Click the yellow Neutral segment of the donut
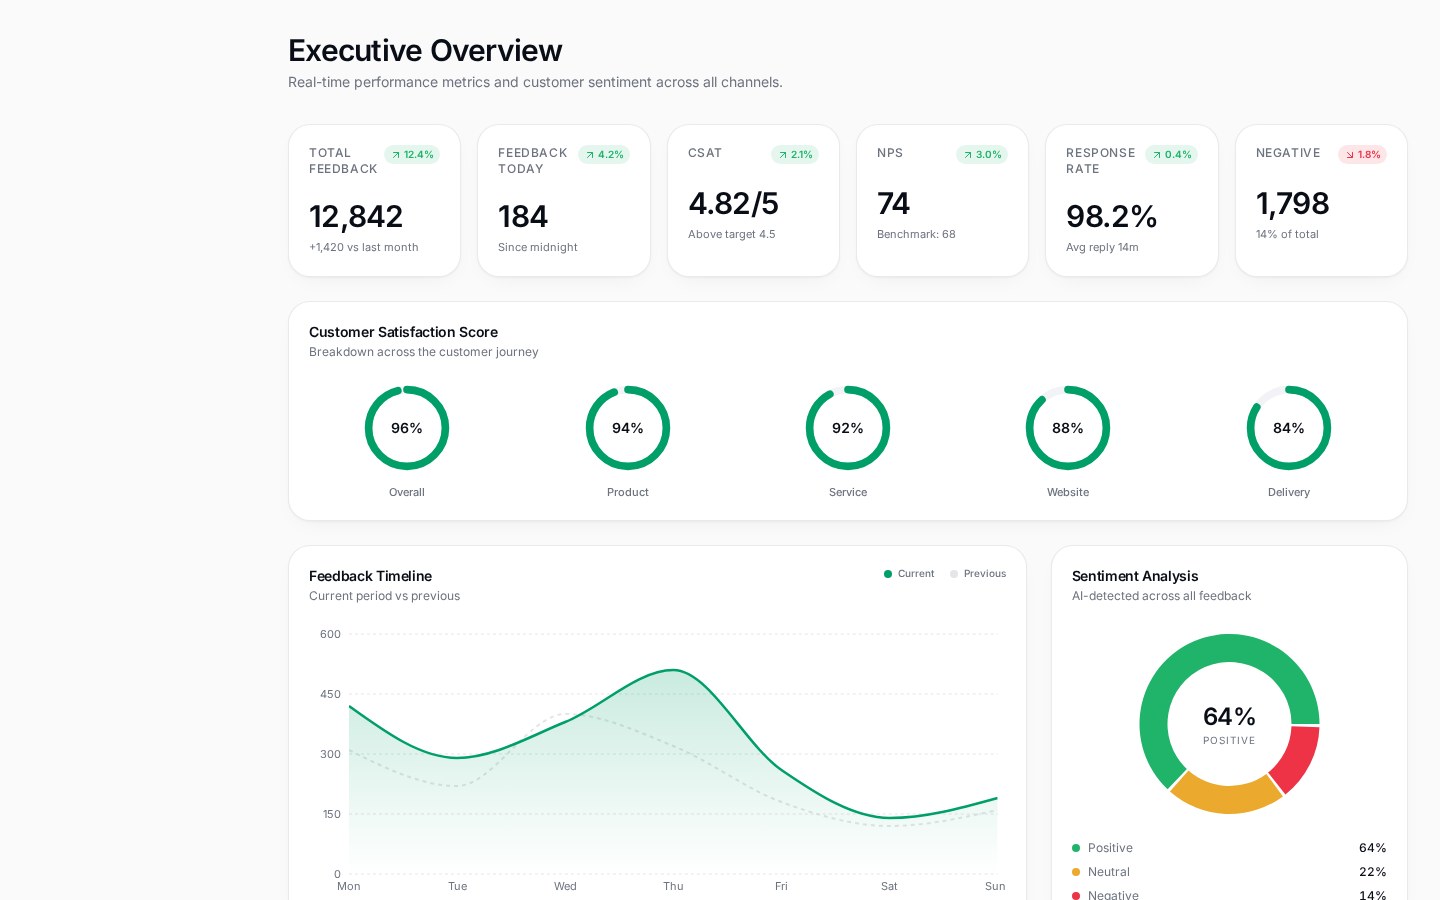Screen dimensions: 1440x900 pos(1225,797)
